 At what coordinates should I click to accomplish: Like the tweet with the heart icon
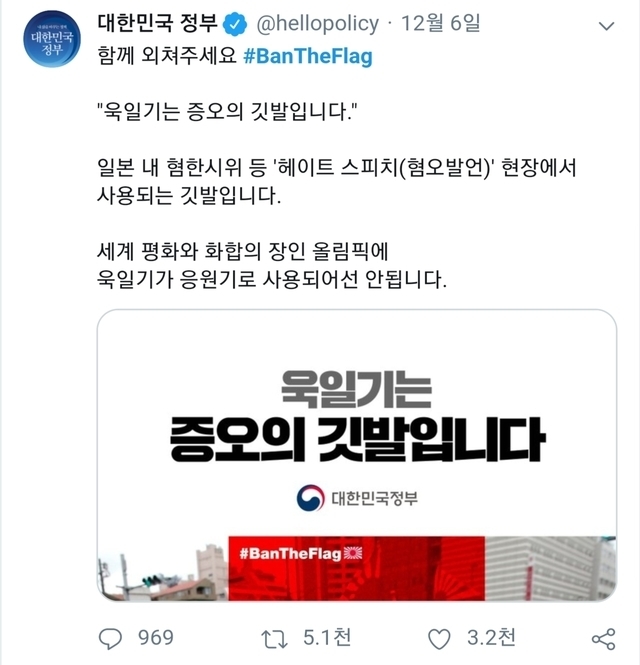click(x=439, y=639)
